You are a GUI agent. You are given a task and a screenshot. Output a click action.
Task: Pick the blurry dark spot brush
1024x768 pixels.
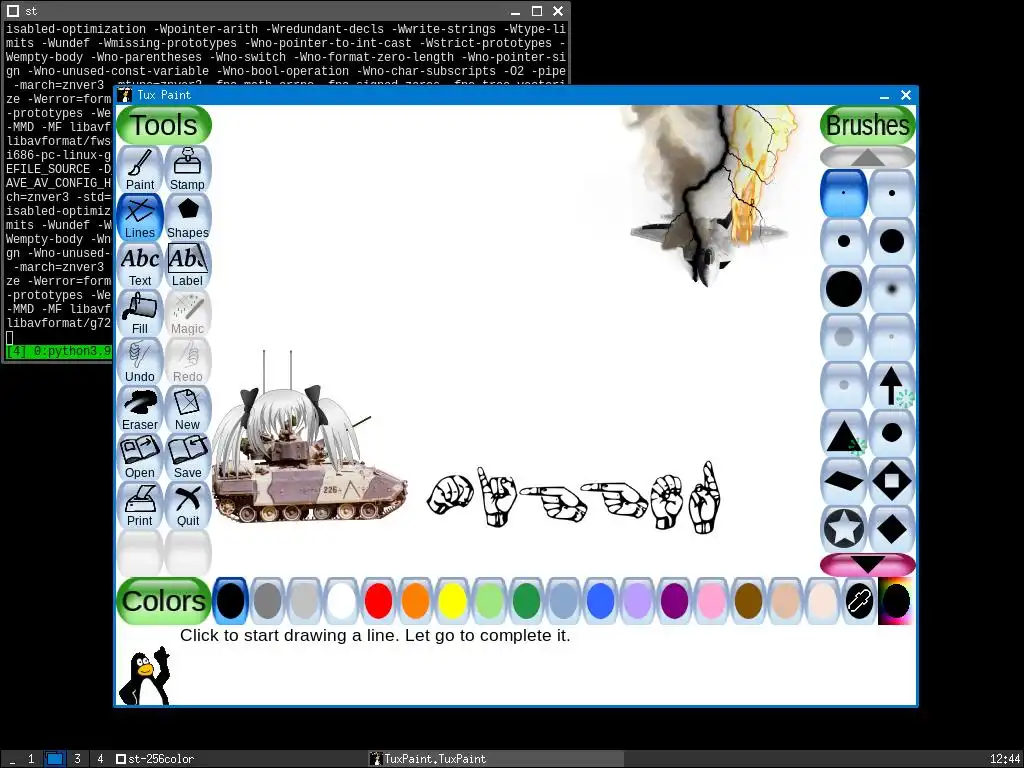tap(891, 289)
